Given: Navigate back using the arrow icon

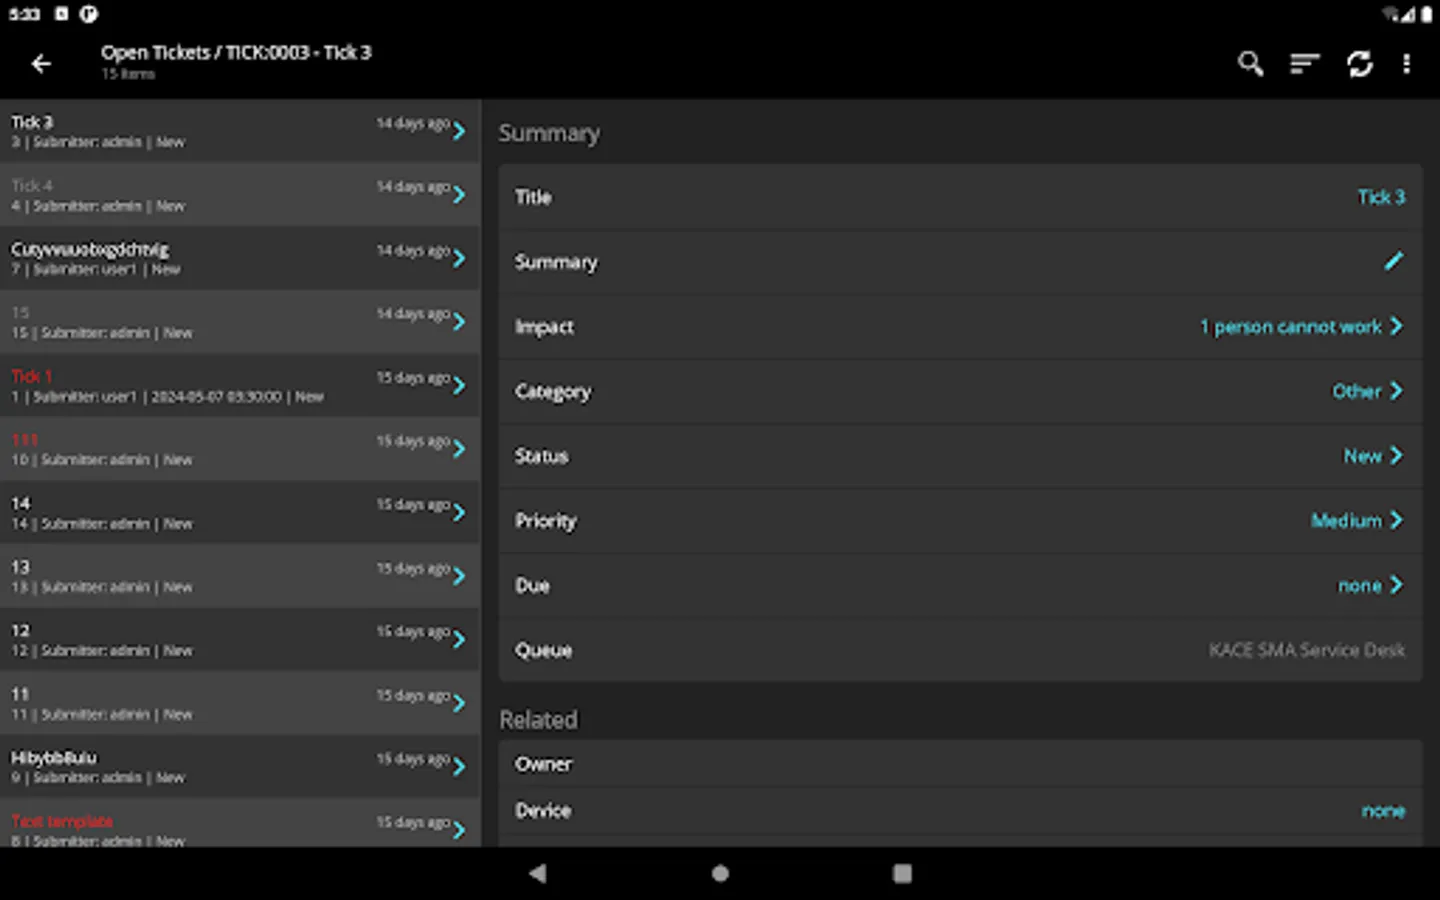Looking at the screenshot, I should [x=40, y=63].
